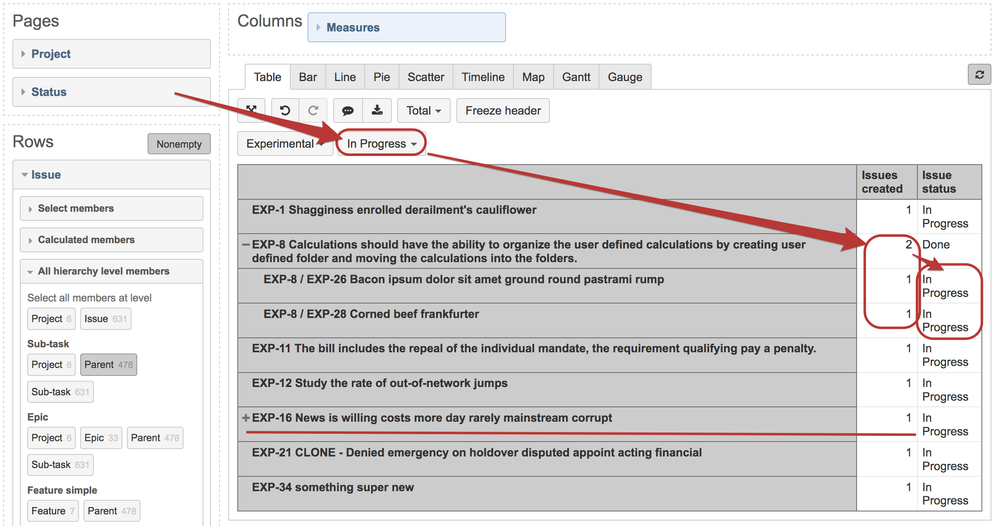Open the Total dropdown

pyautogui.click(x=424, y=110)
